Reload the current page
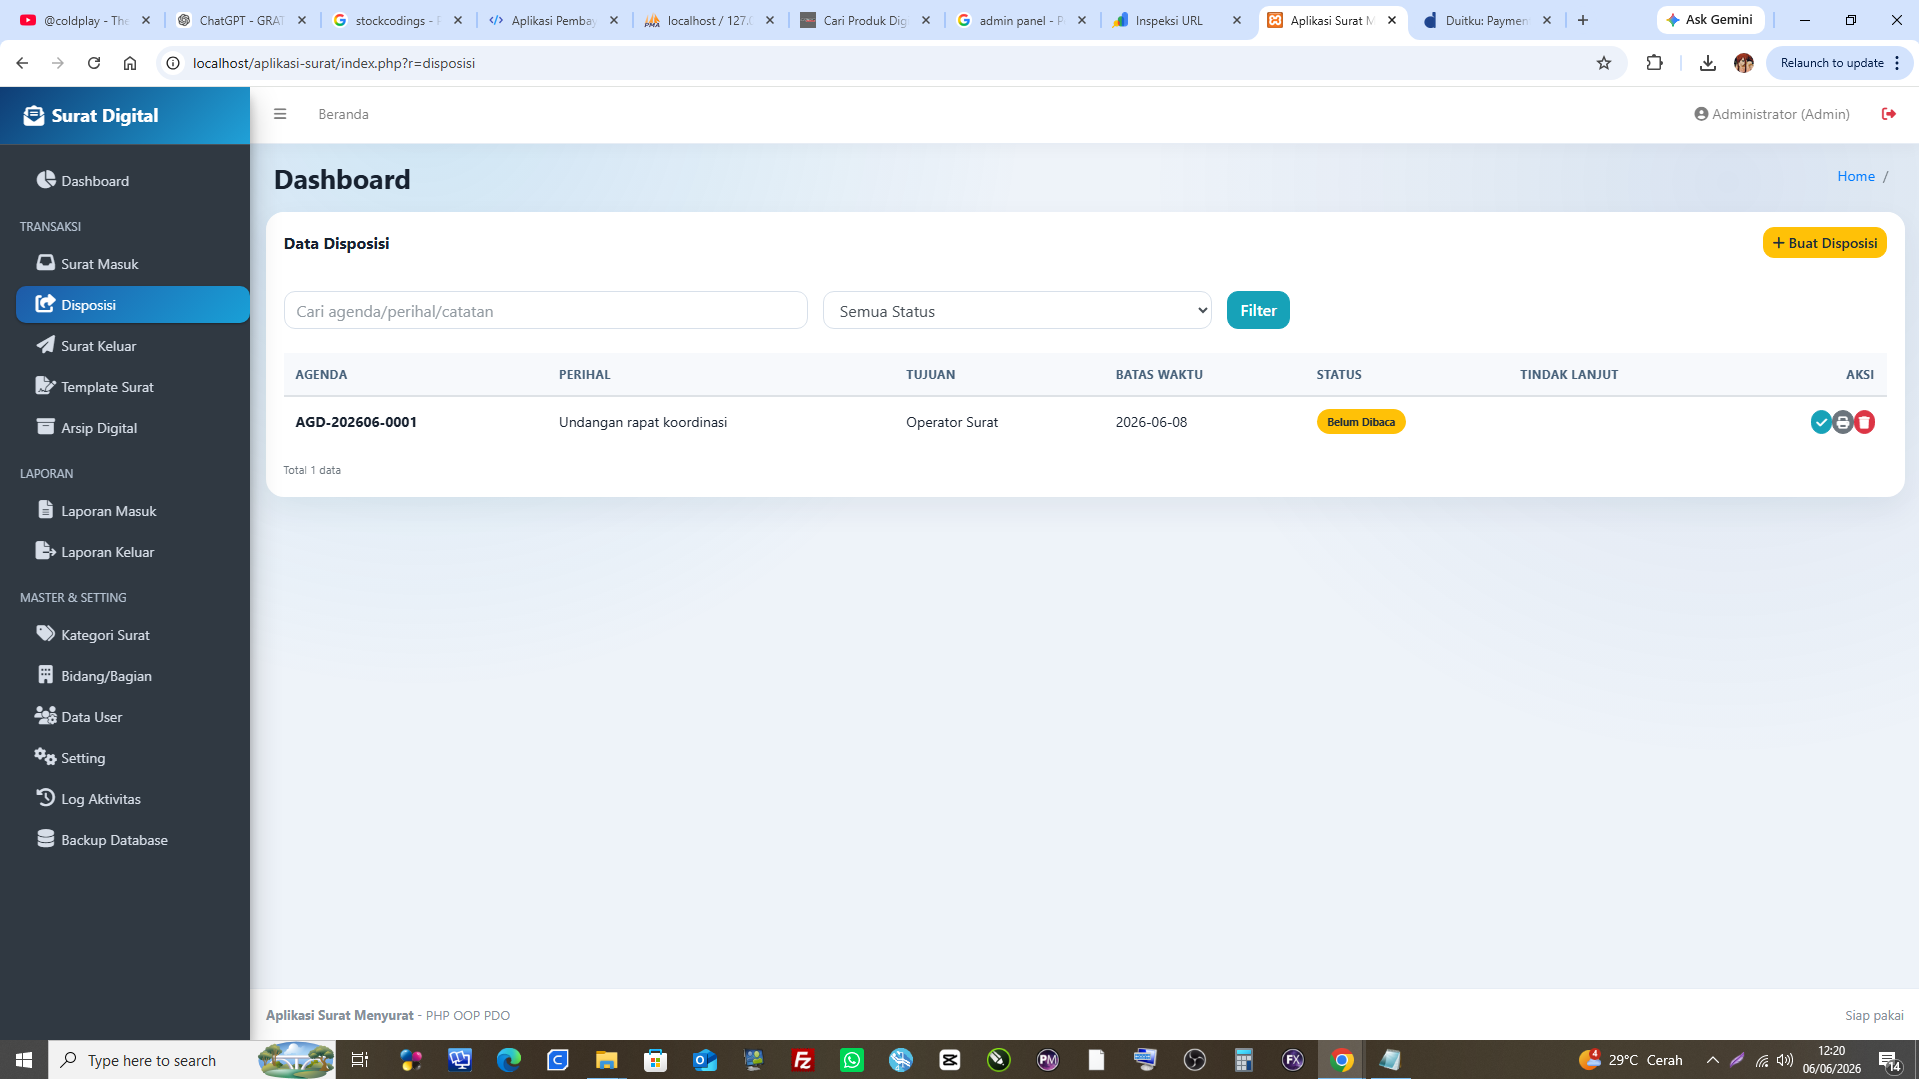Screen dimensions: 1919x1079 (x=94, y=63)
